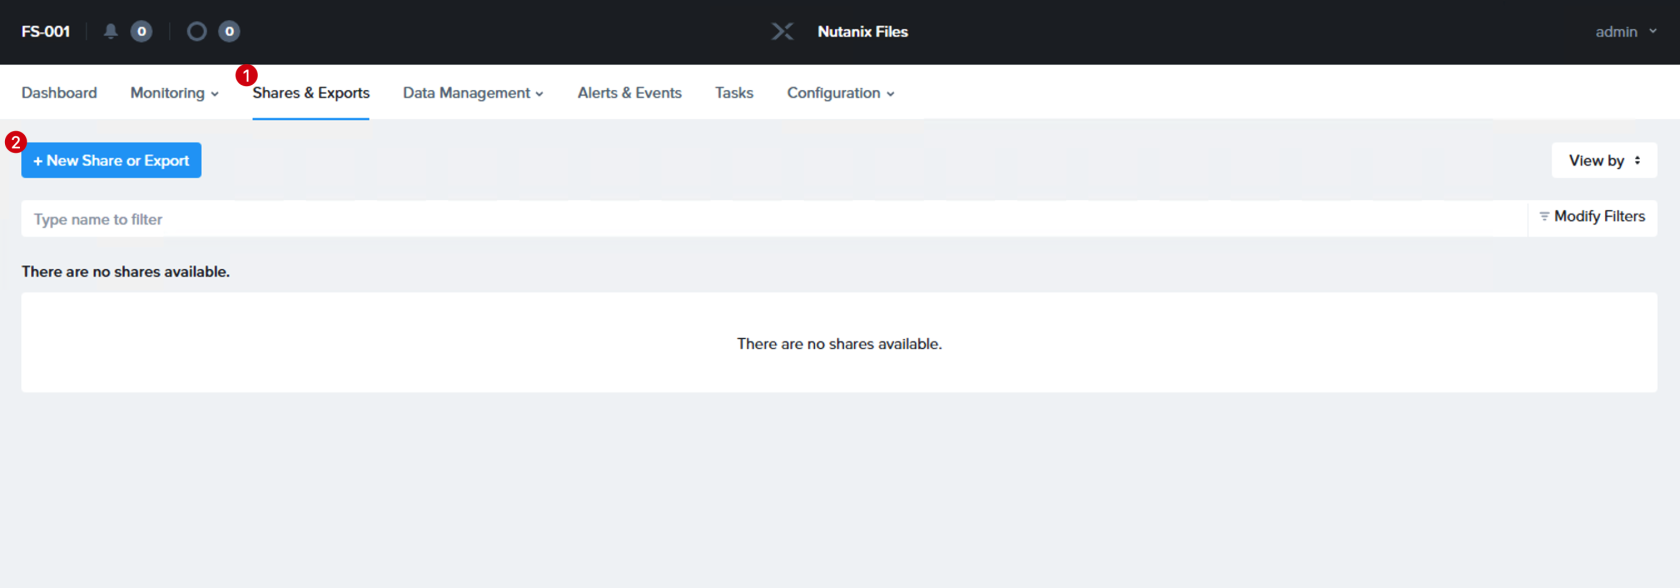Click the Nutanix X logo
Image resolution: width=1680 pixels, height=588 pixels.
click(782, 31)
